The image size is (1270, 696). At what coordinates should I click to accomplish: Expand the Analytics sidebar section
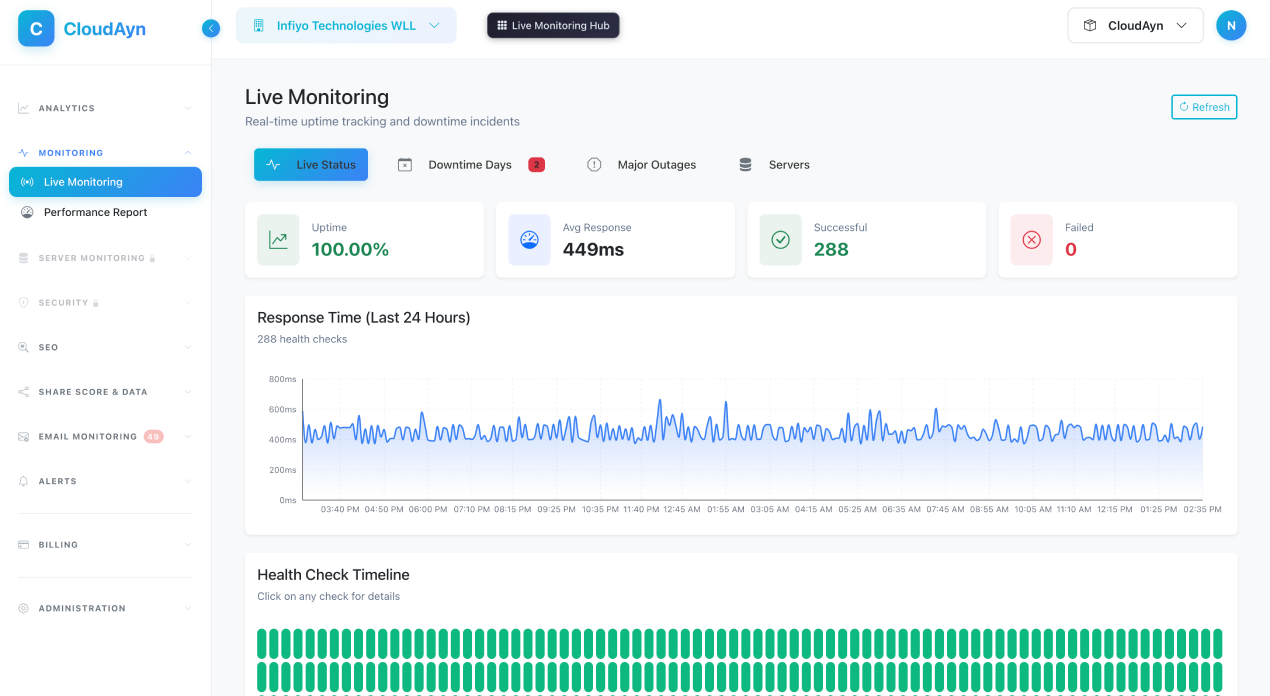point(105,108)
